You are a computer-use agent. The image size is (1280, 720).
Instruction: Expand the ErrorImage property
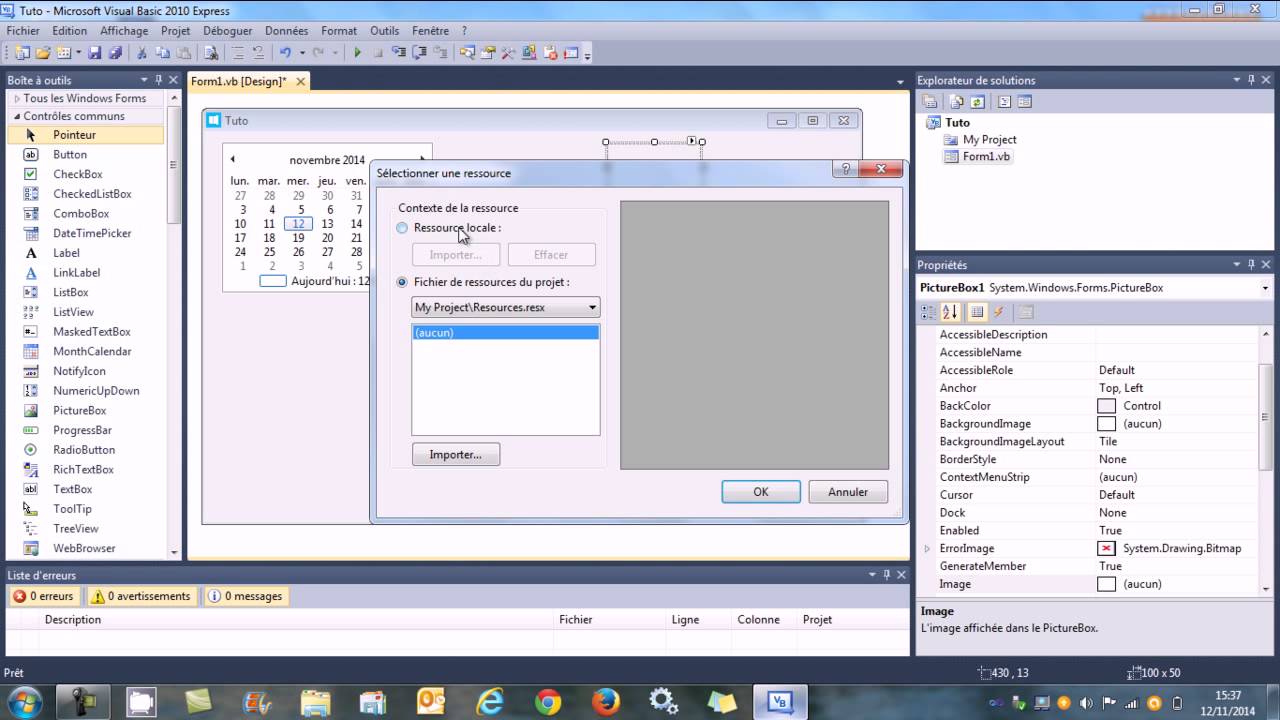point(927,548)
